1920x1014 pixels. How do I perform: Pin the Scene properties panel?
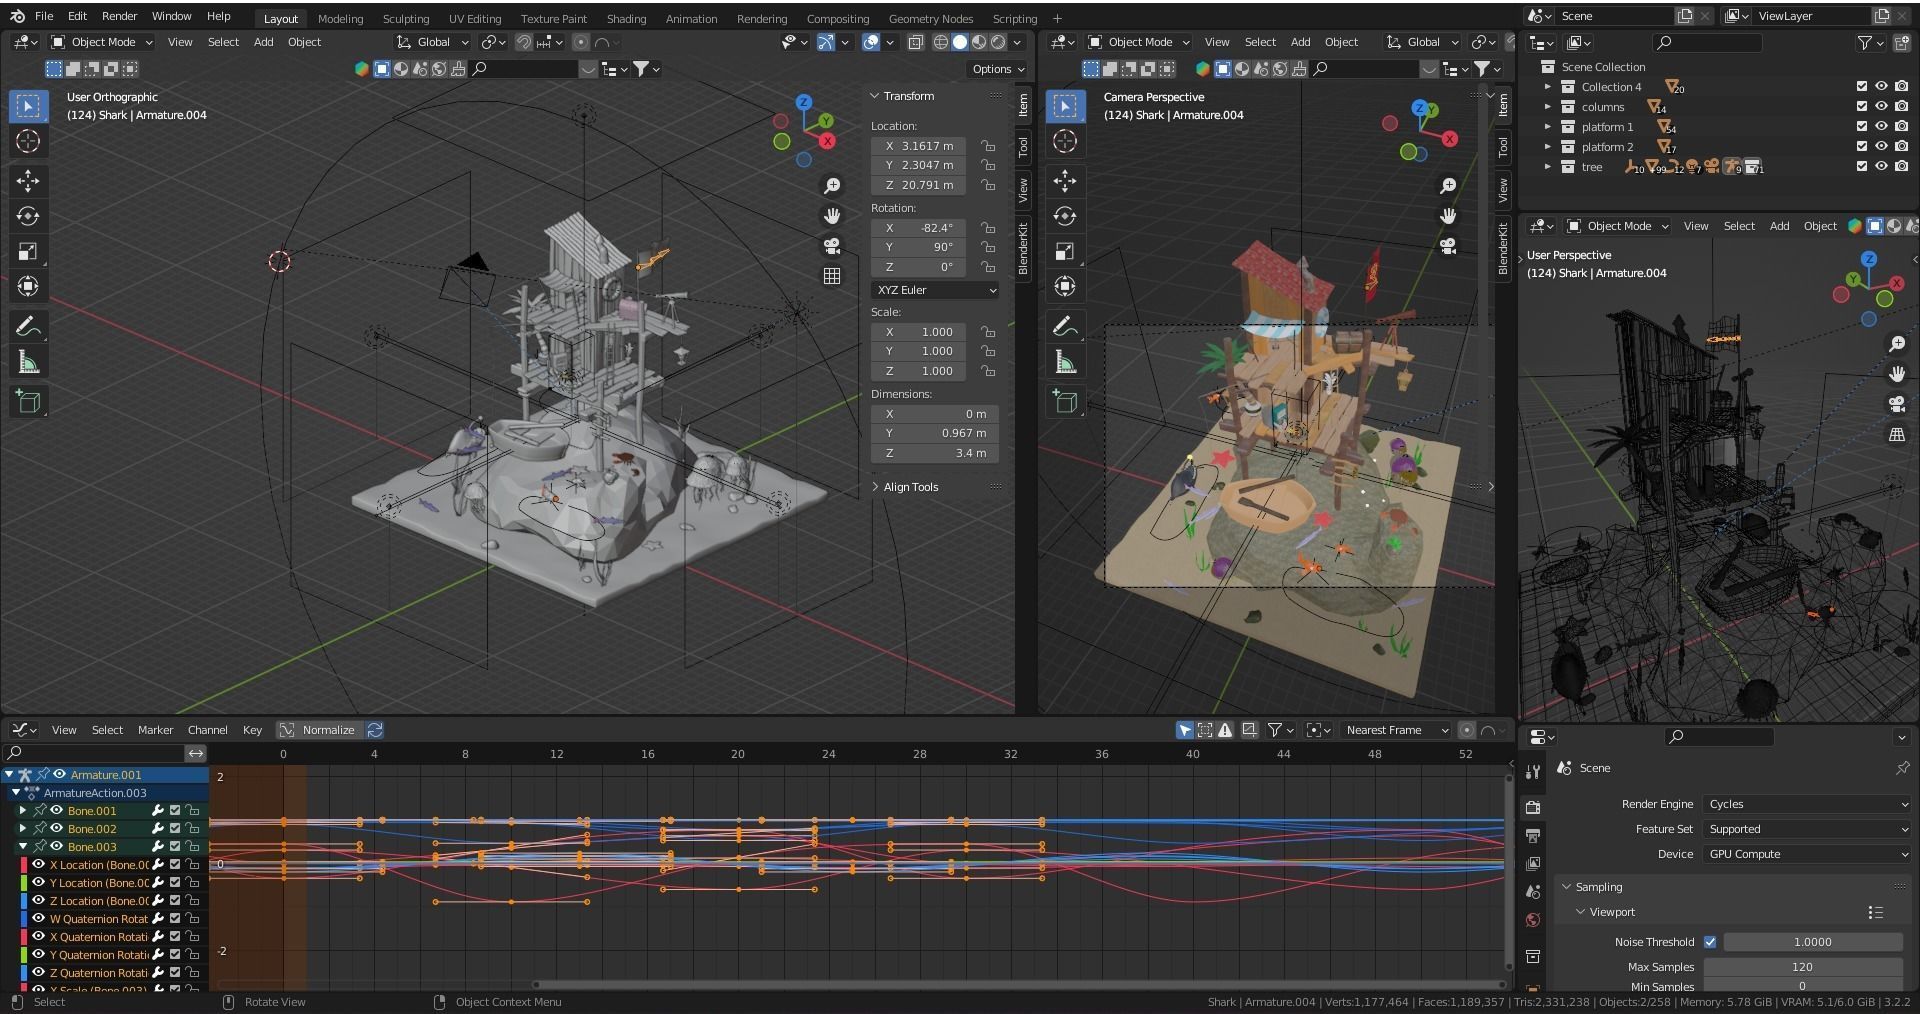click(x=1901, y=768)
